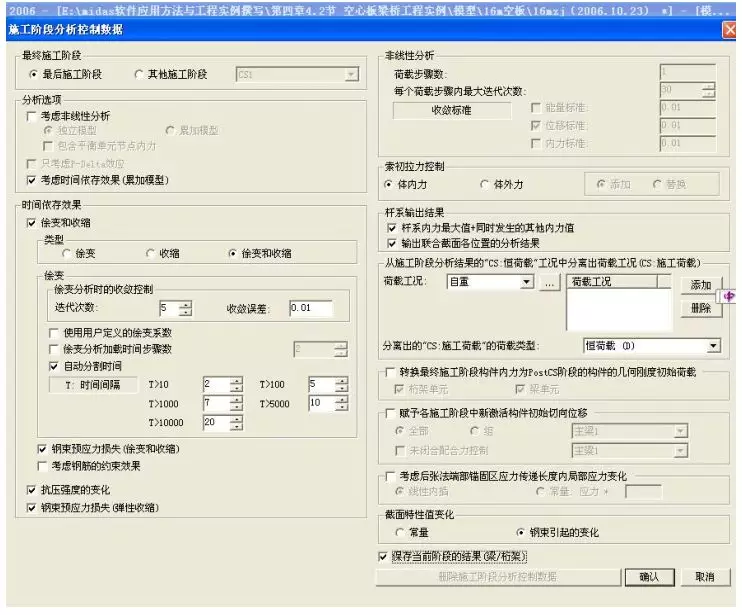Enable 使用用户定义的徐变系数 checkbox
The height and width of the screenshot is (615, 742).
pyautogui.click(x=54, y=333)
